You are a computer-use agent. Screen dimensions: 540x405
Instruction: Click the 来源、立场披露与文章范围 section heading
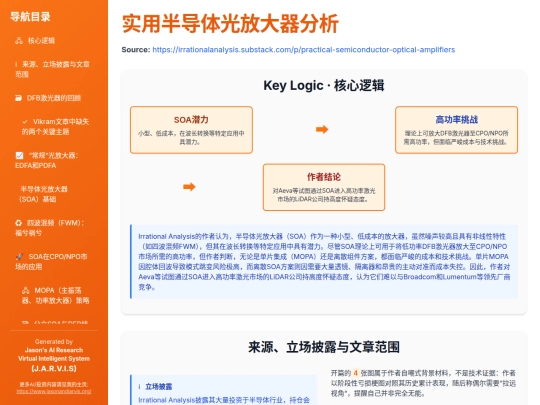pyautogui.click(x=324, y=347)
